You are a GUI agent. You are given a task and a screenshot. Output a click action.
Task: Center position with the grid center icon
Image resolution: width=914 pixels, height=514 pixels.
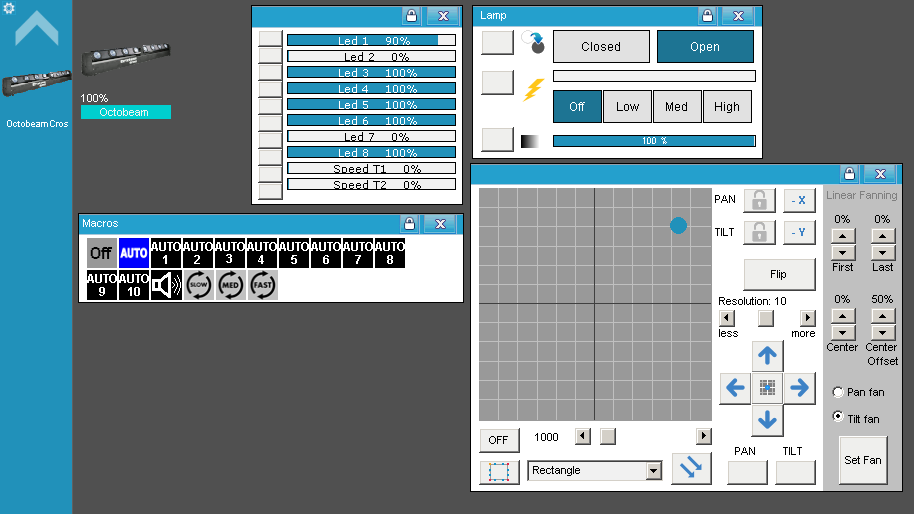pyautogui.click(x=767, y=388)
